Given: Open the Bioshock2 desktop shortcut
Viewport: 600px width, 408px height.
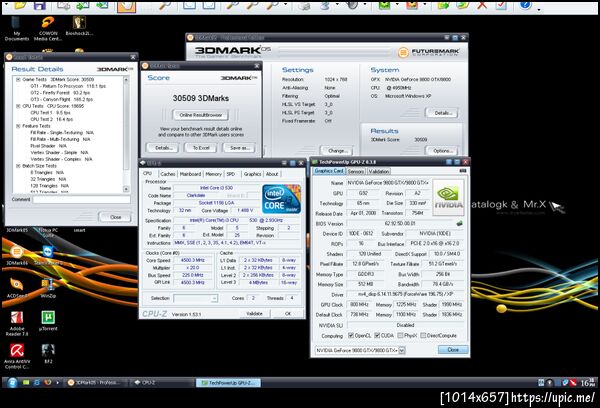Looking at the screenshot, I should tap(79, 26).
